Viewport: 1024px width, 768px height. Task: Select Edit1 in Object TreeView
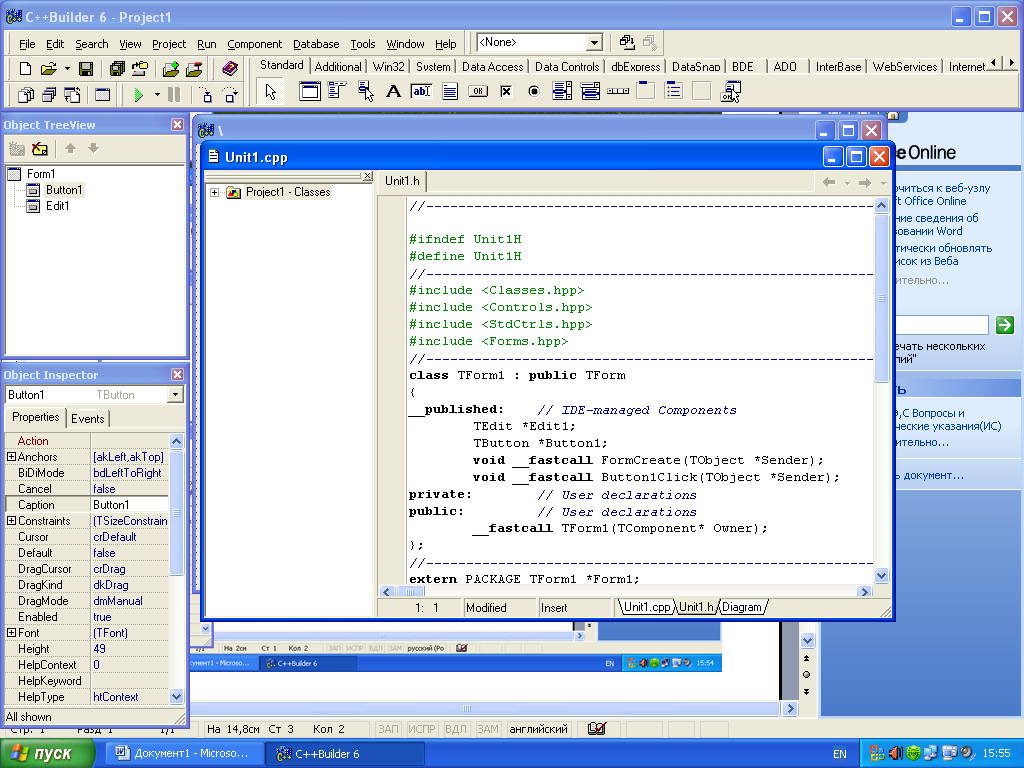(57, 206)
